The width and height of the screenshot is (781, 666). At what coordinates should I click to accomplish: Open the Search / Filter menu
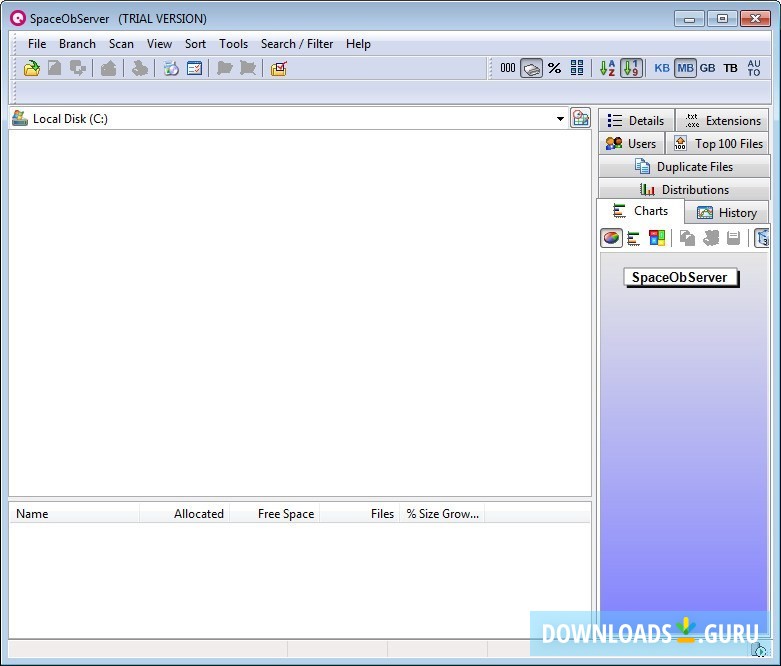(x=297, y=44)
